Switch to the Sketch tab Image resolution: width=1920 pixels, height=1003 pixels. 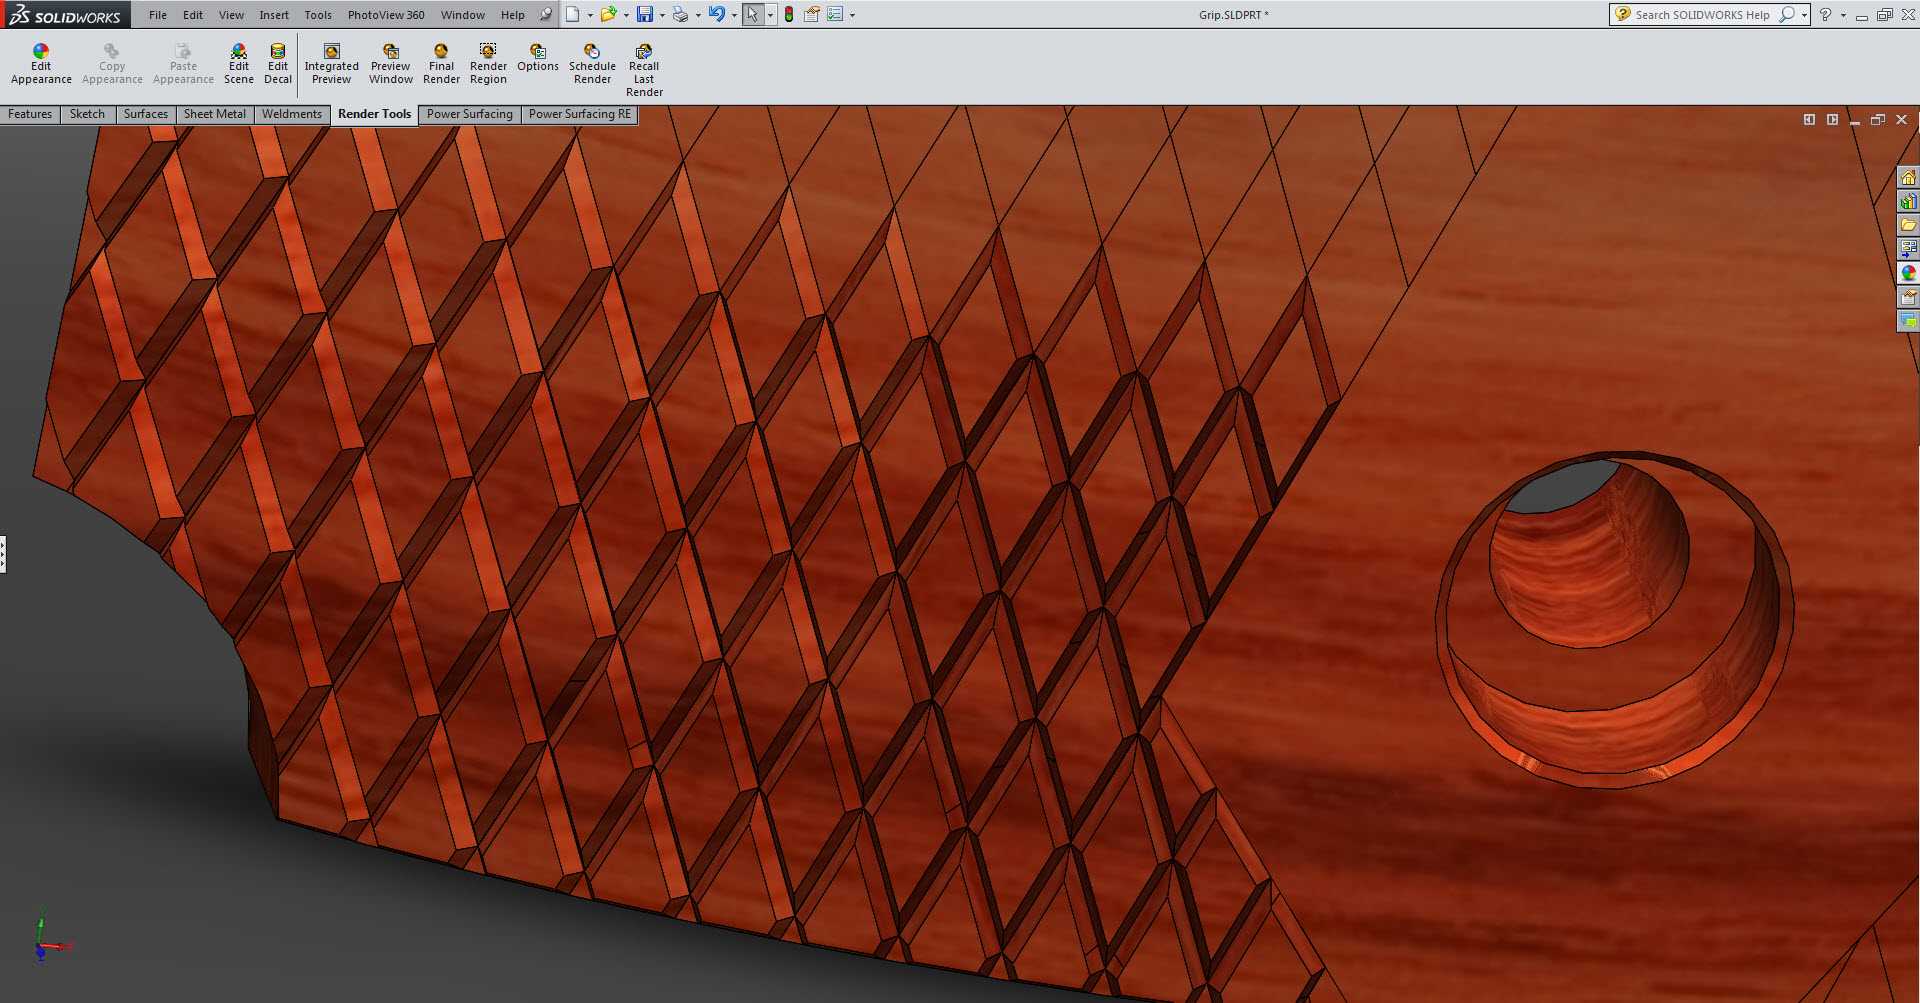click(x=87, y=114)
